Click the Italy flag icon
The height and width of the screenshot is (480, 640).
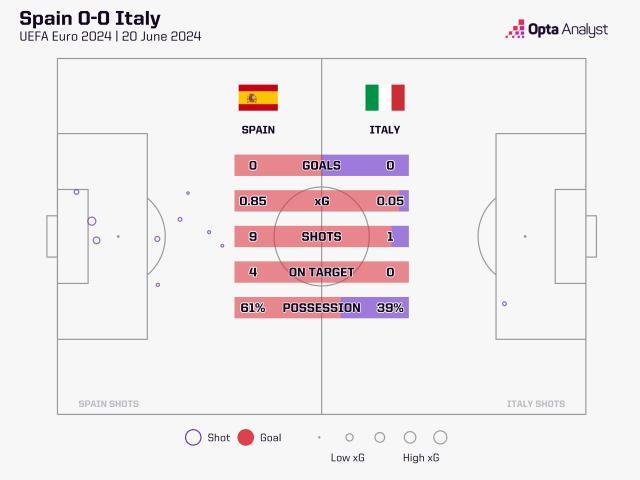tap(384, 97)
